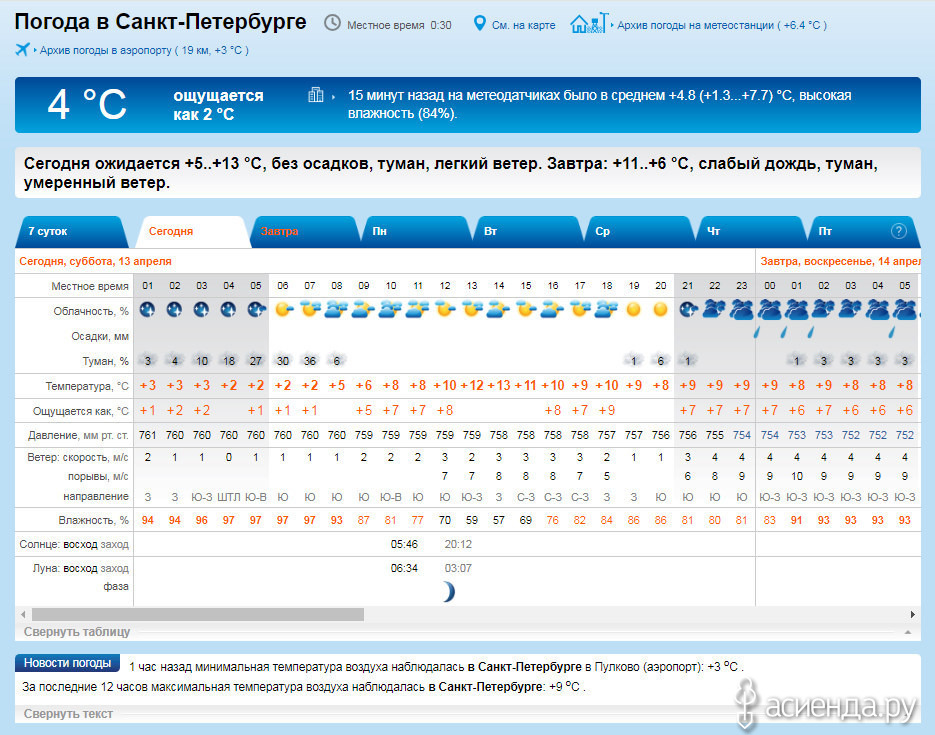Click the 4 °C current temperature
The width and height of the screenshot is (935, 735).
[x=87, y=104]
